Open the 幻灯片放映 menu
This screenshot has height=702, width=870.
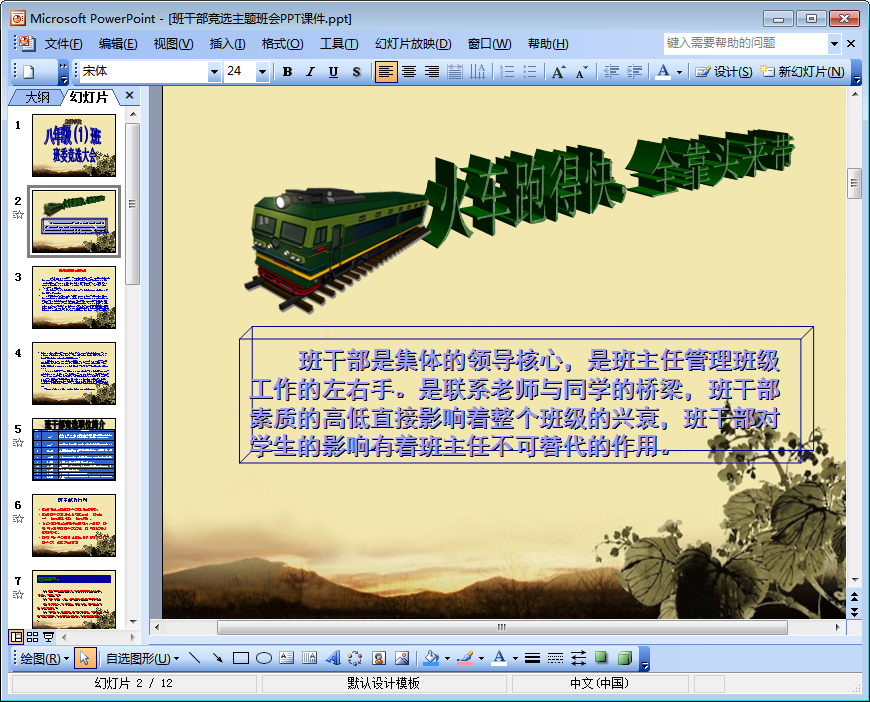tap(413, 44)
